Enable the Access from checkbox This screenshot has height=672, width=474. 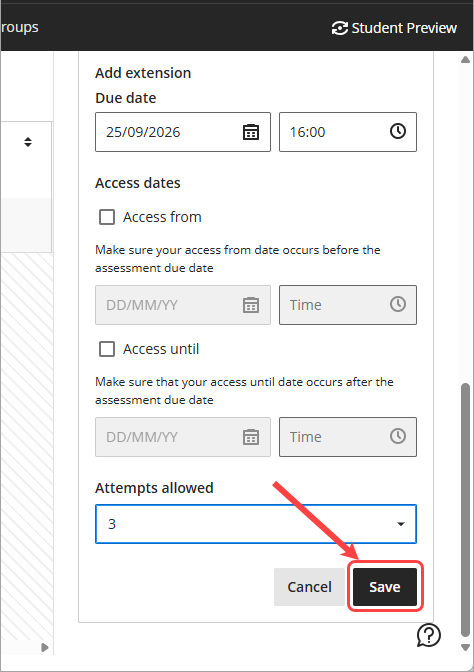(x=107, y=217)
